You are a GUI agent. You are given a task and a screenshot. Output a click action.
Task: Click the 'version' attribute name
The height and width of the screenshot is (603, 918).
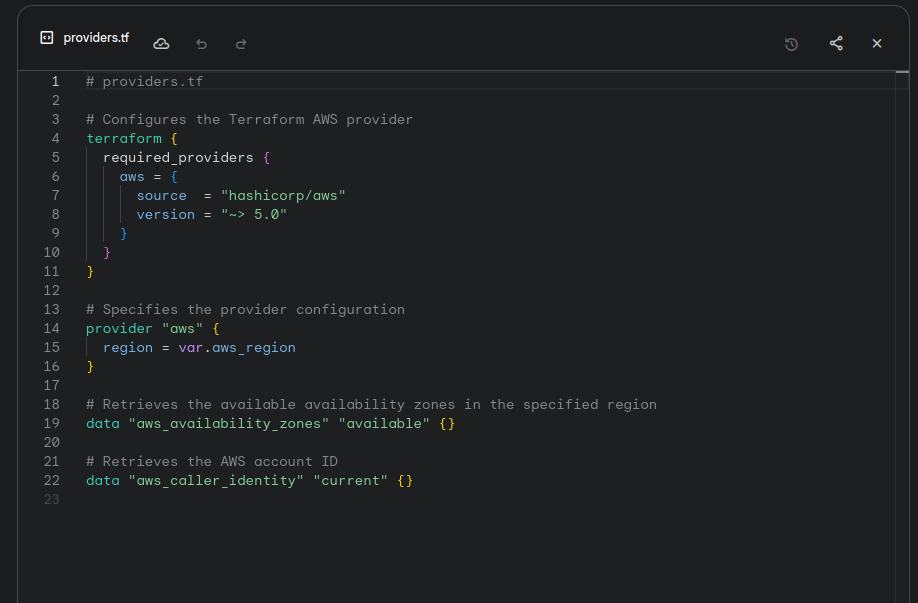pyautogui.click(x=166, y=215)
